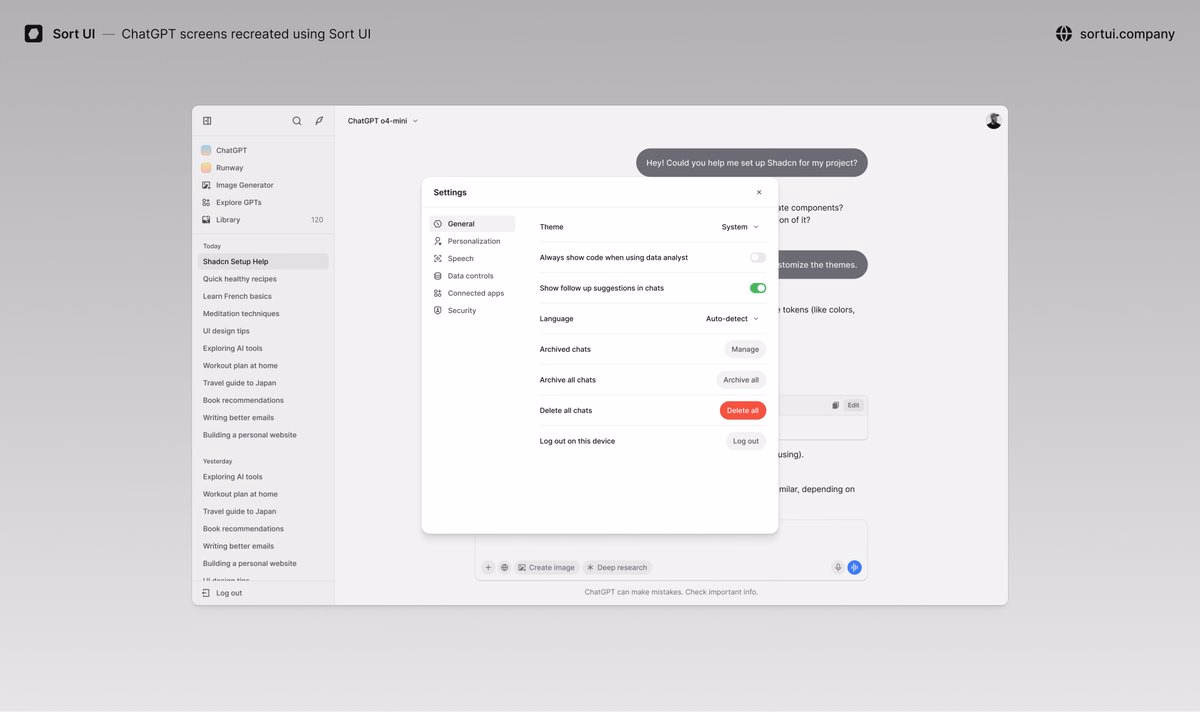Click the globe web search icon in composer

coord(505,567)
